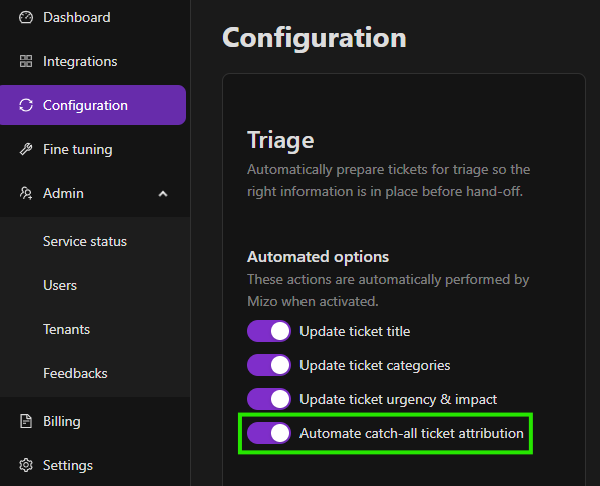
Task: Select the Integrations menu label
Action: (80, 61)
